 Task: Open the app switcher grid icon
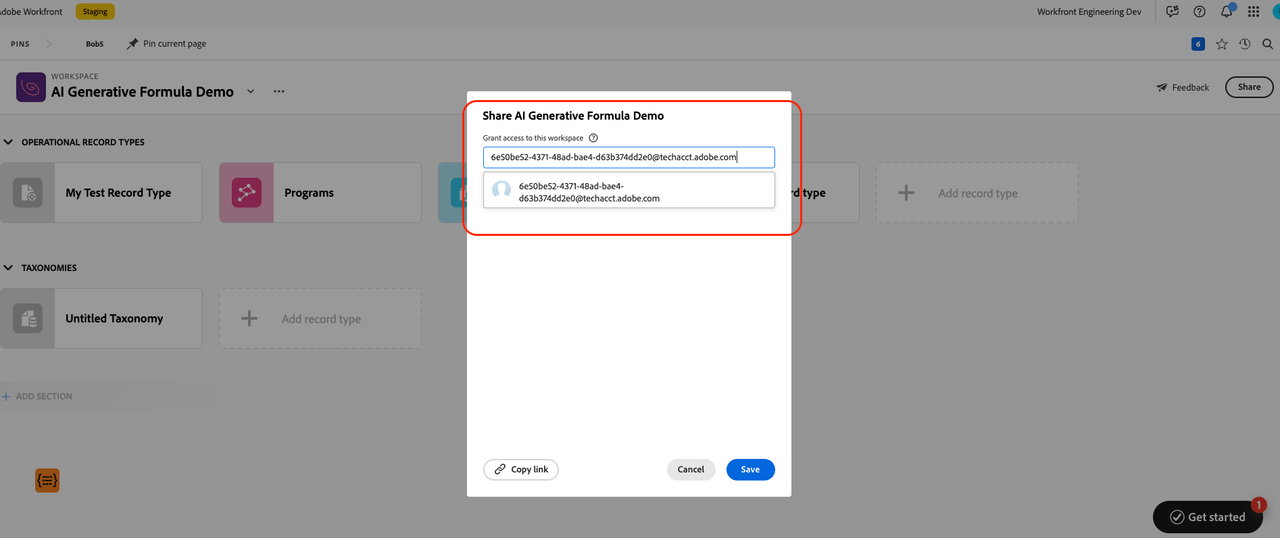(1253, 12)
